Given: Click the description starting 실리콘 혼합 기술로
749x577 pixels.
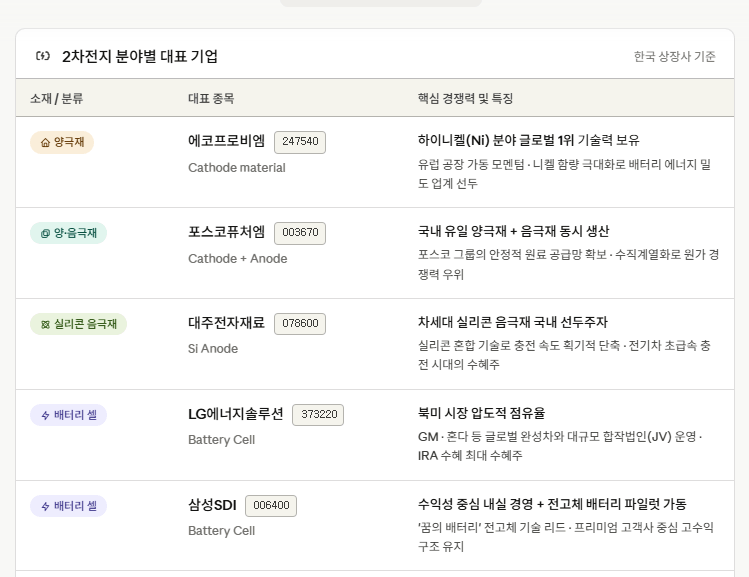Looking at the screenshot, I should click(x=565, y=355).
